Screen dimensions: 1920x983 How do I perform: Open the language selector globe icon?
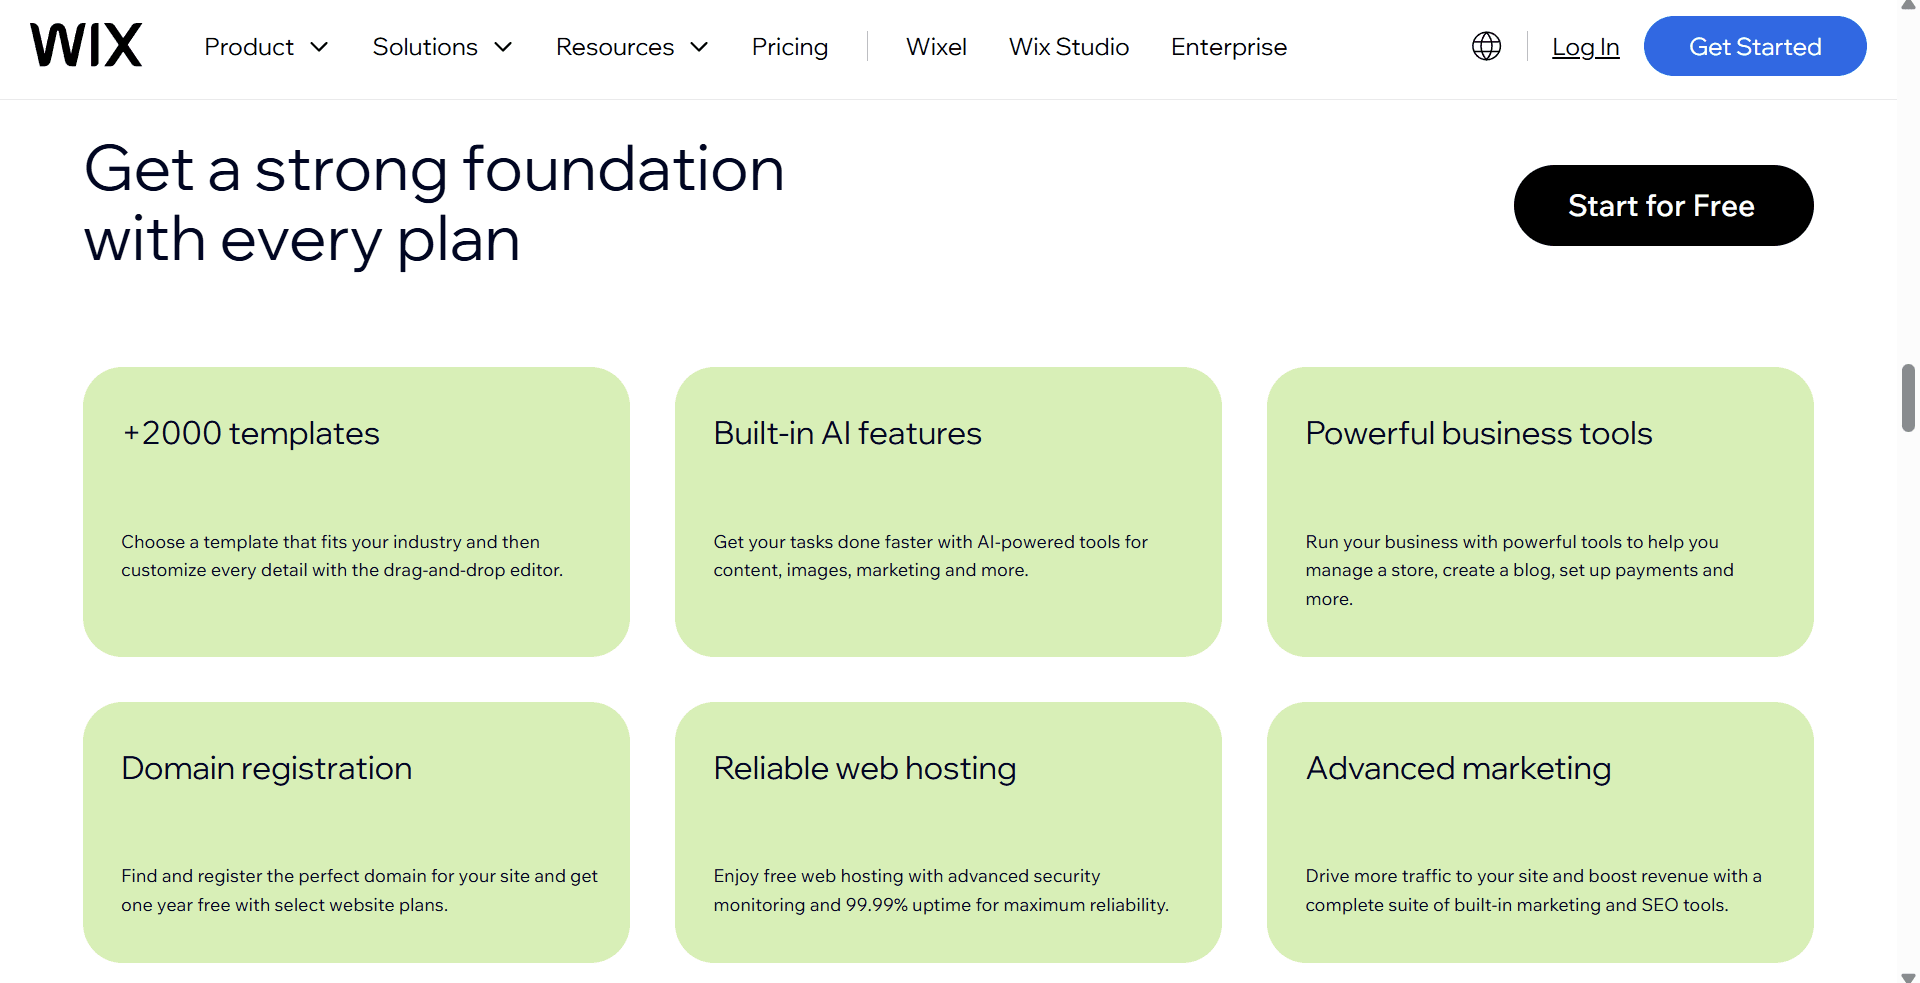click(x=1486, y=46)
